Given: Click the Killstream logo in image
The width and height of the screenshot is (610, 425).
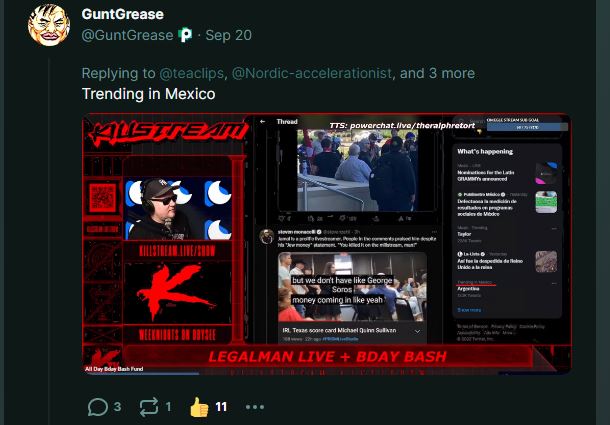Looking at the screenshot, I should [168, 133].
